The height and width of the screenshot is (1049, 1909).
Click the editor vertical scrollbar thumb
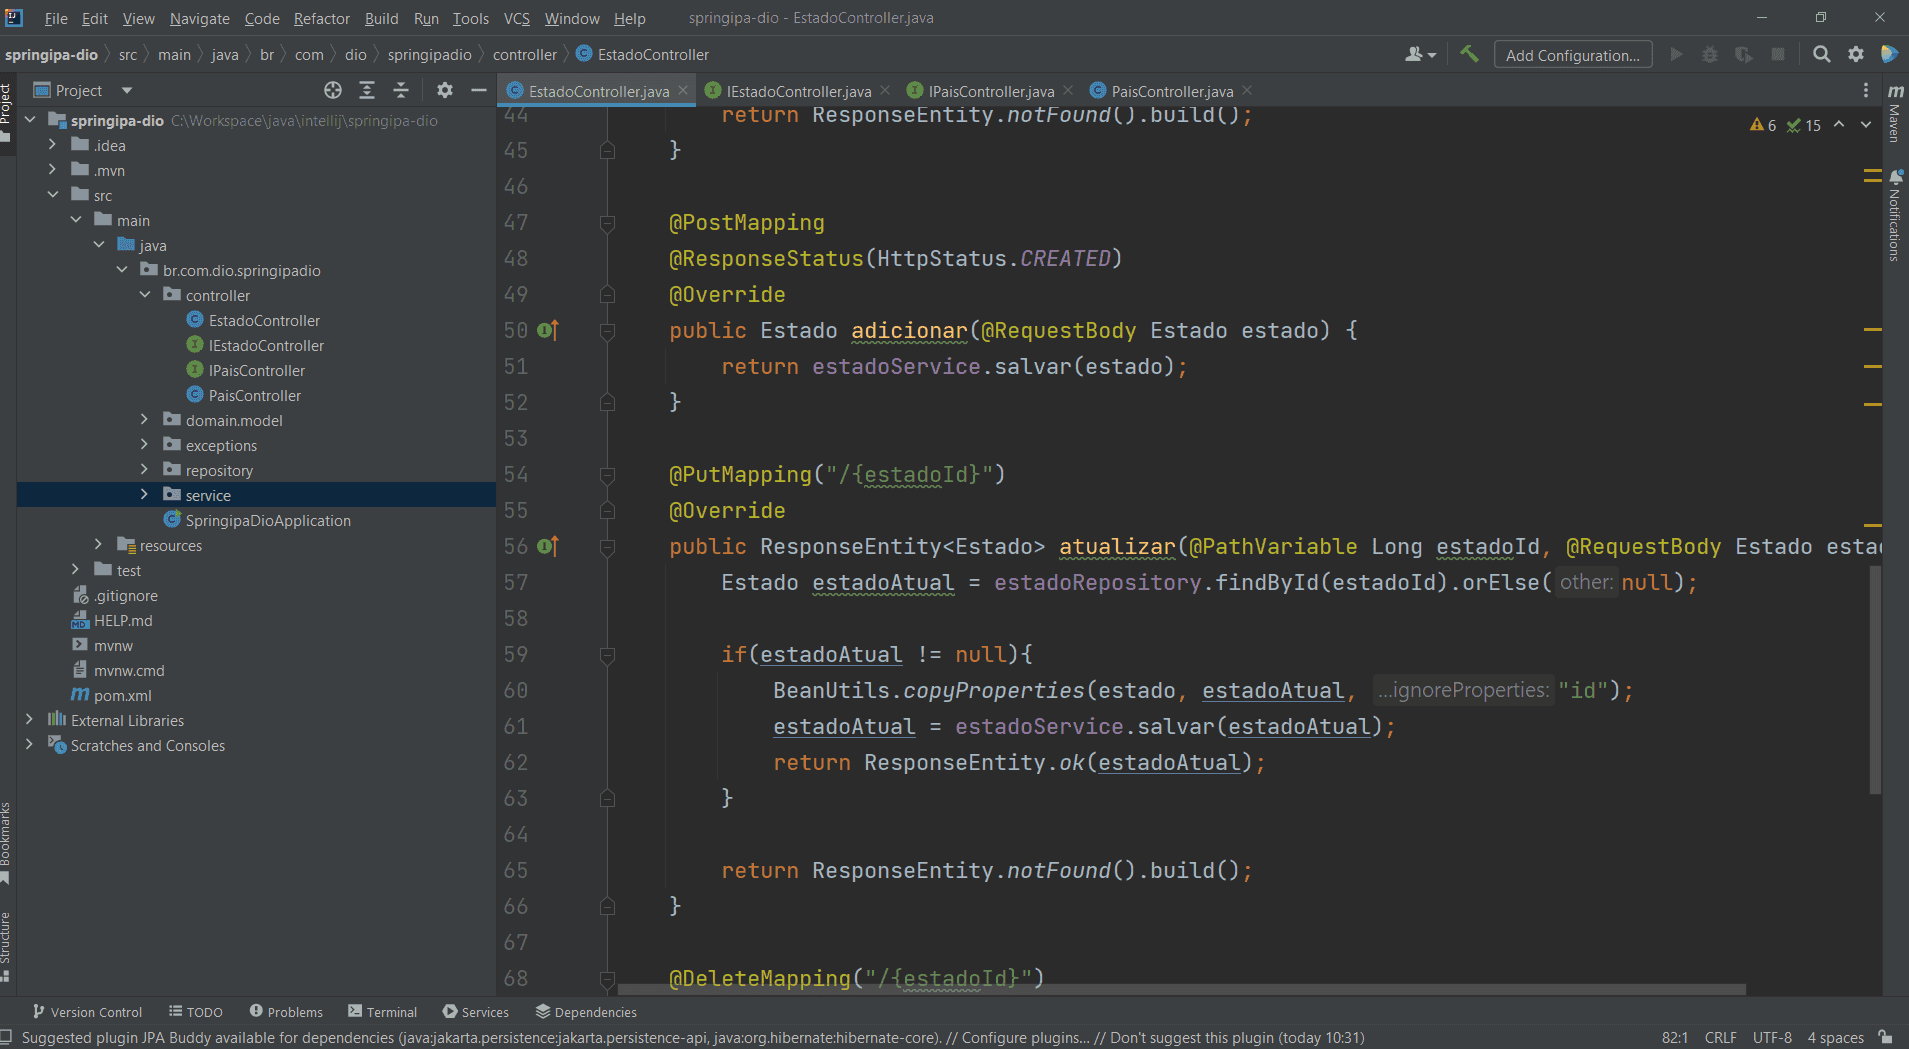pyautogui.click(x=1875, y=680)
